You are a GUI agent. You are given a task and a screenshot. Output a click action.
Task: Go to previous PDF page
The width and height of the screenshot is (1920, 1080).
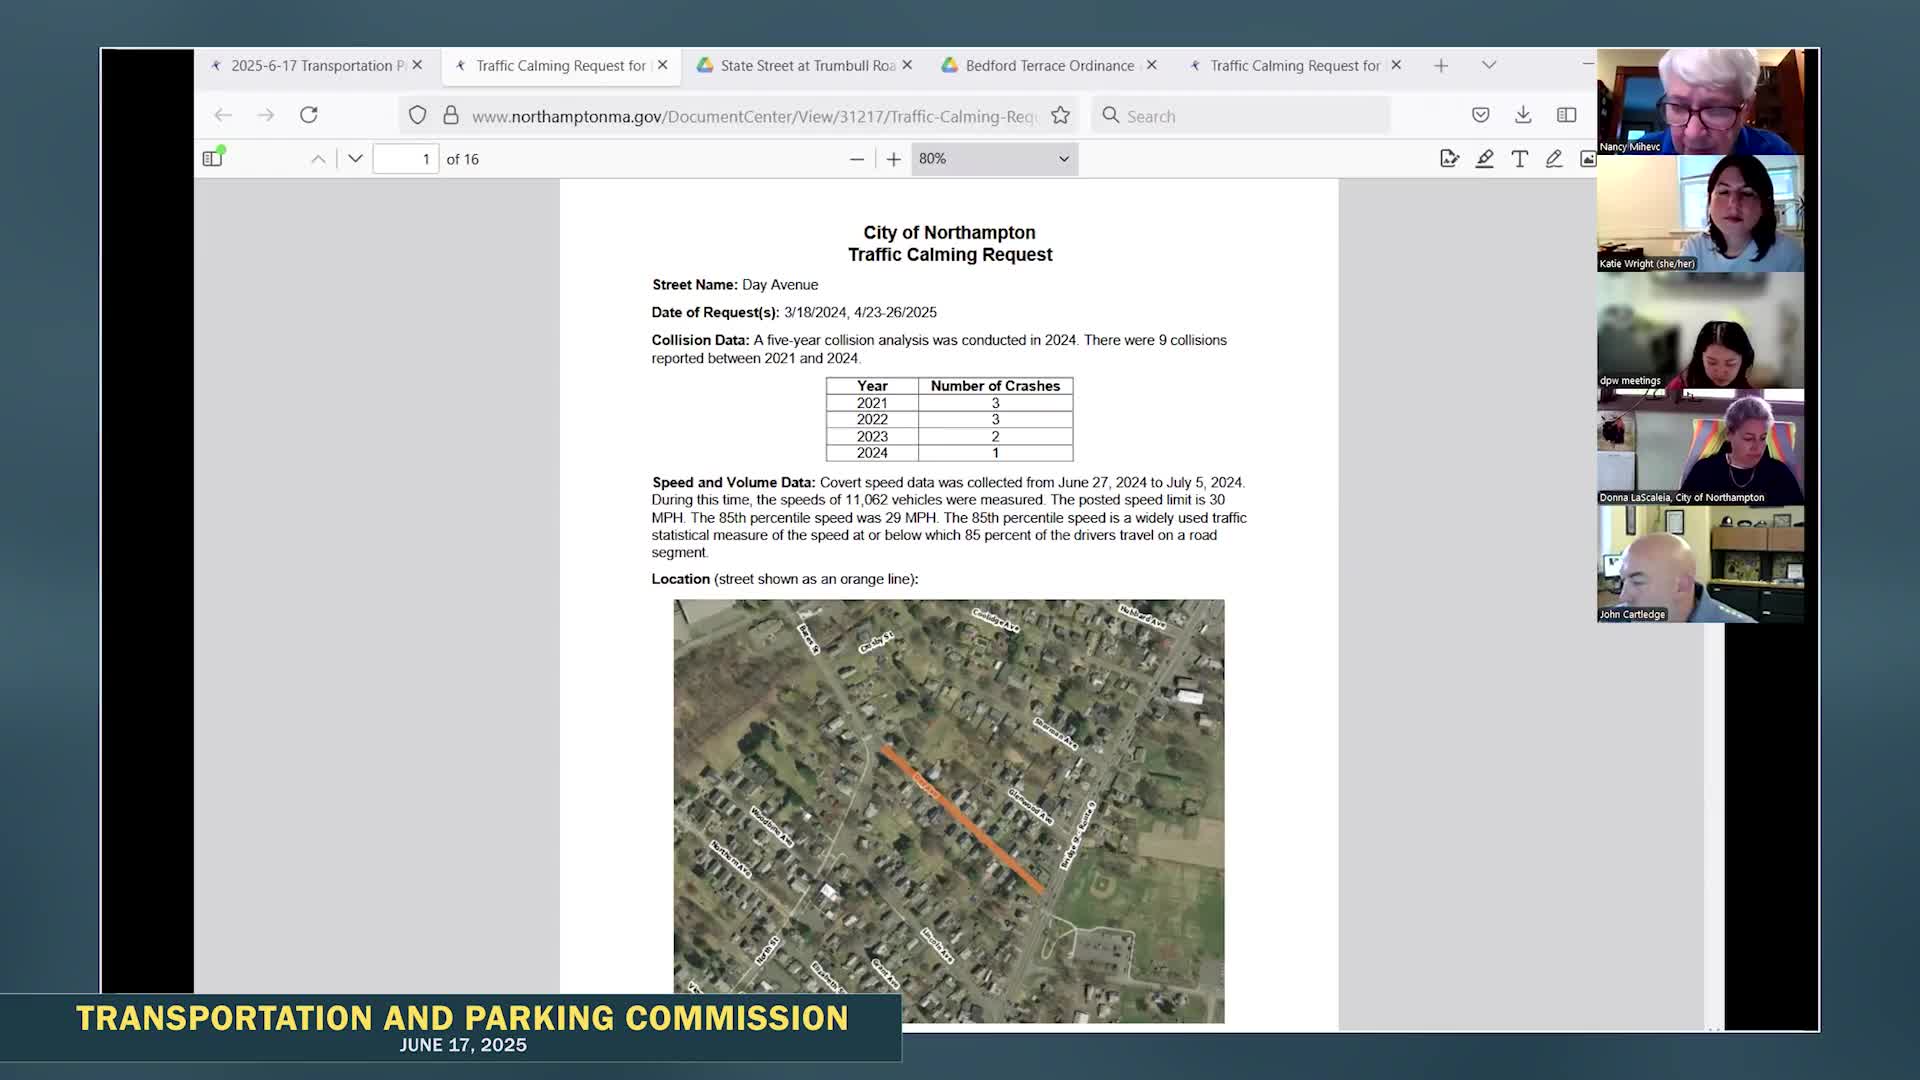click(x=318, y=159)
